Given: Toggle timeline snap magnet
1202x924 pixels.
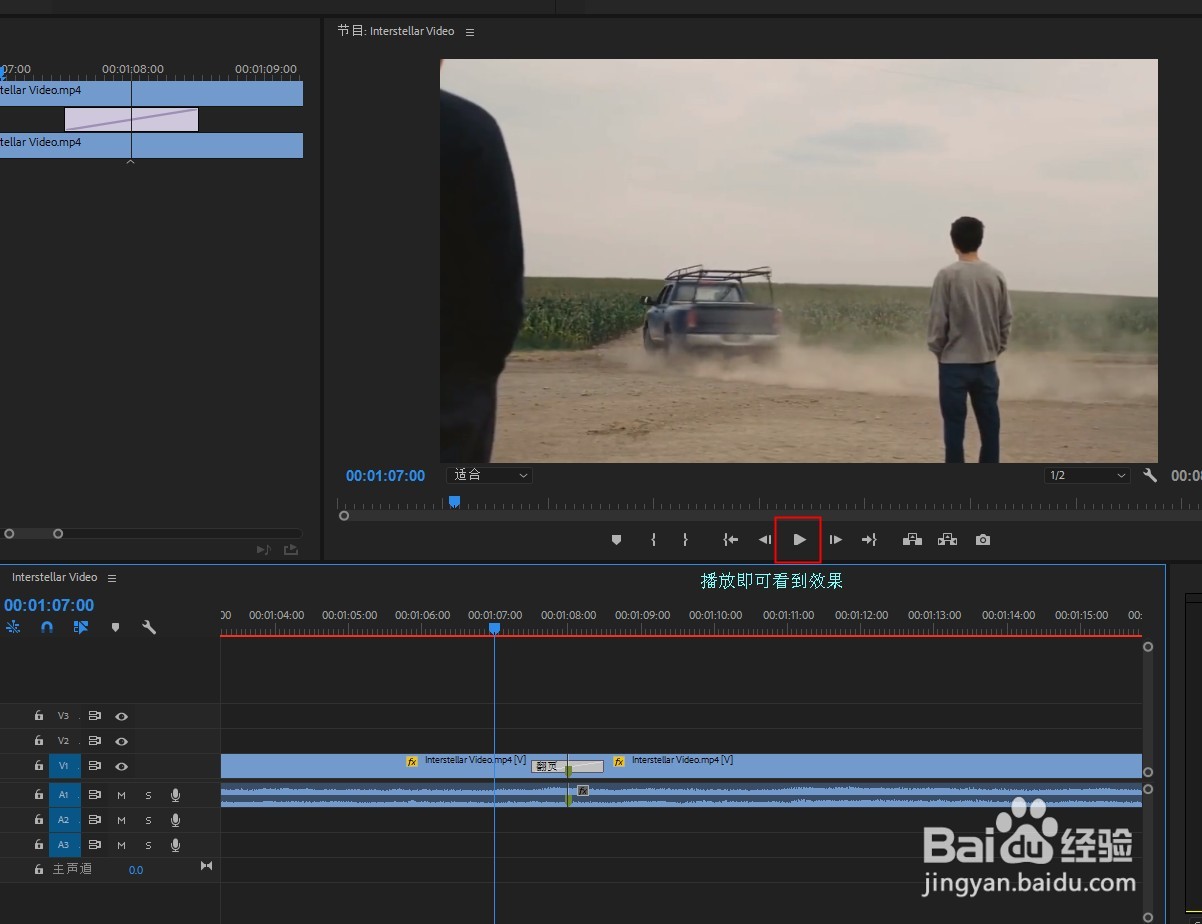Looking at the screenshot, I should tap(47, 627).
